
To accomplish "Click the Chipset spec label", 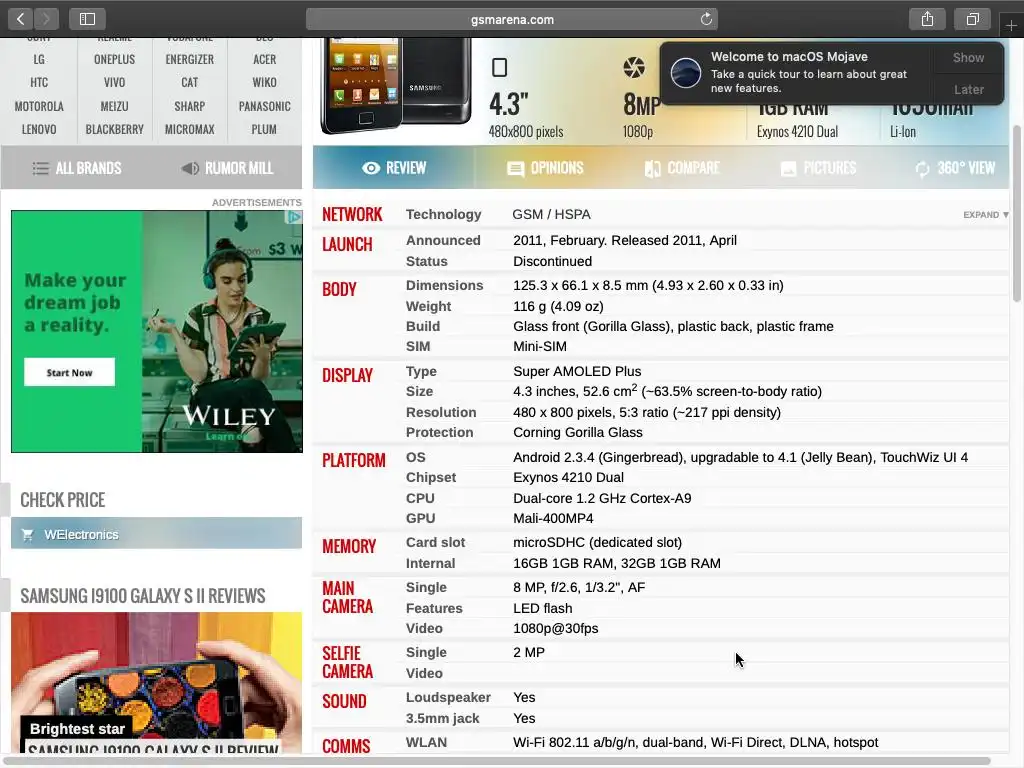I will point(431,477).
